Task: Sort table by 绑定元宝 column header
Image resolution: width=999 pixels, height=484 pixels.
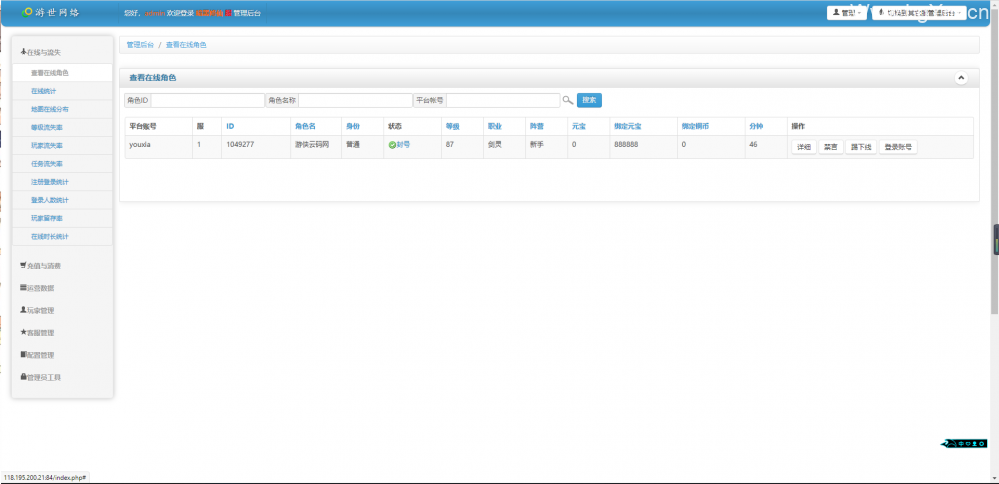Action: click(628, 127)
